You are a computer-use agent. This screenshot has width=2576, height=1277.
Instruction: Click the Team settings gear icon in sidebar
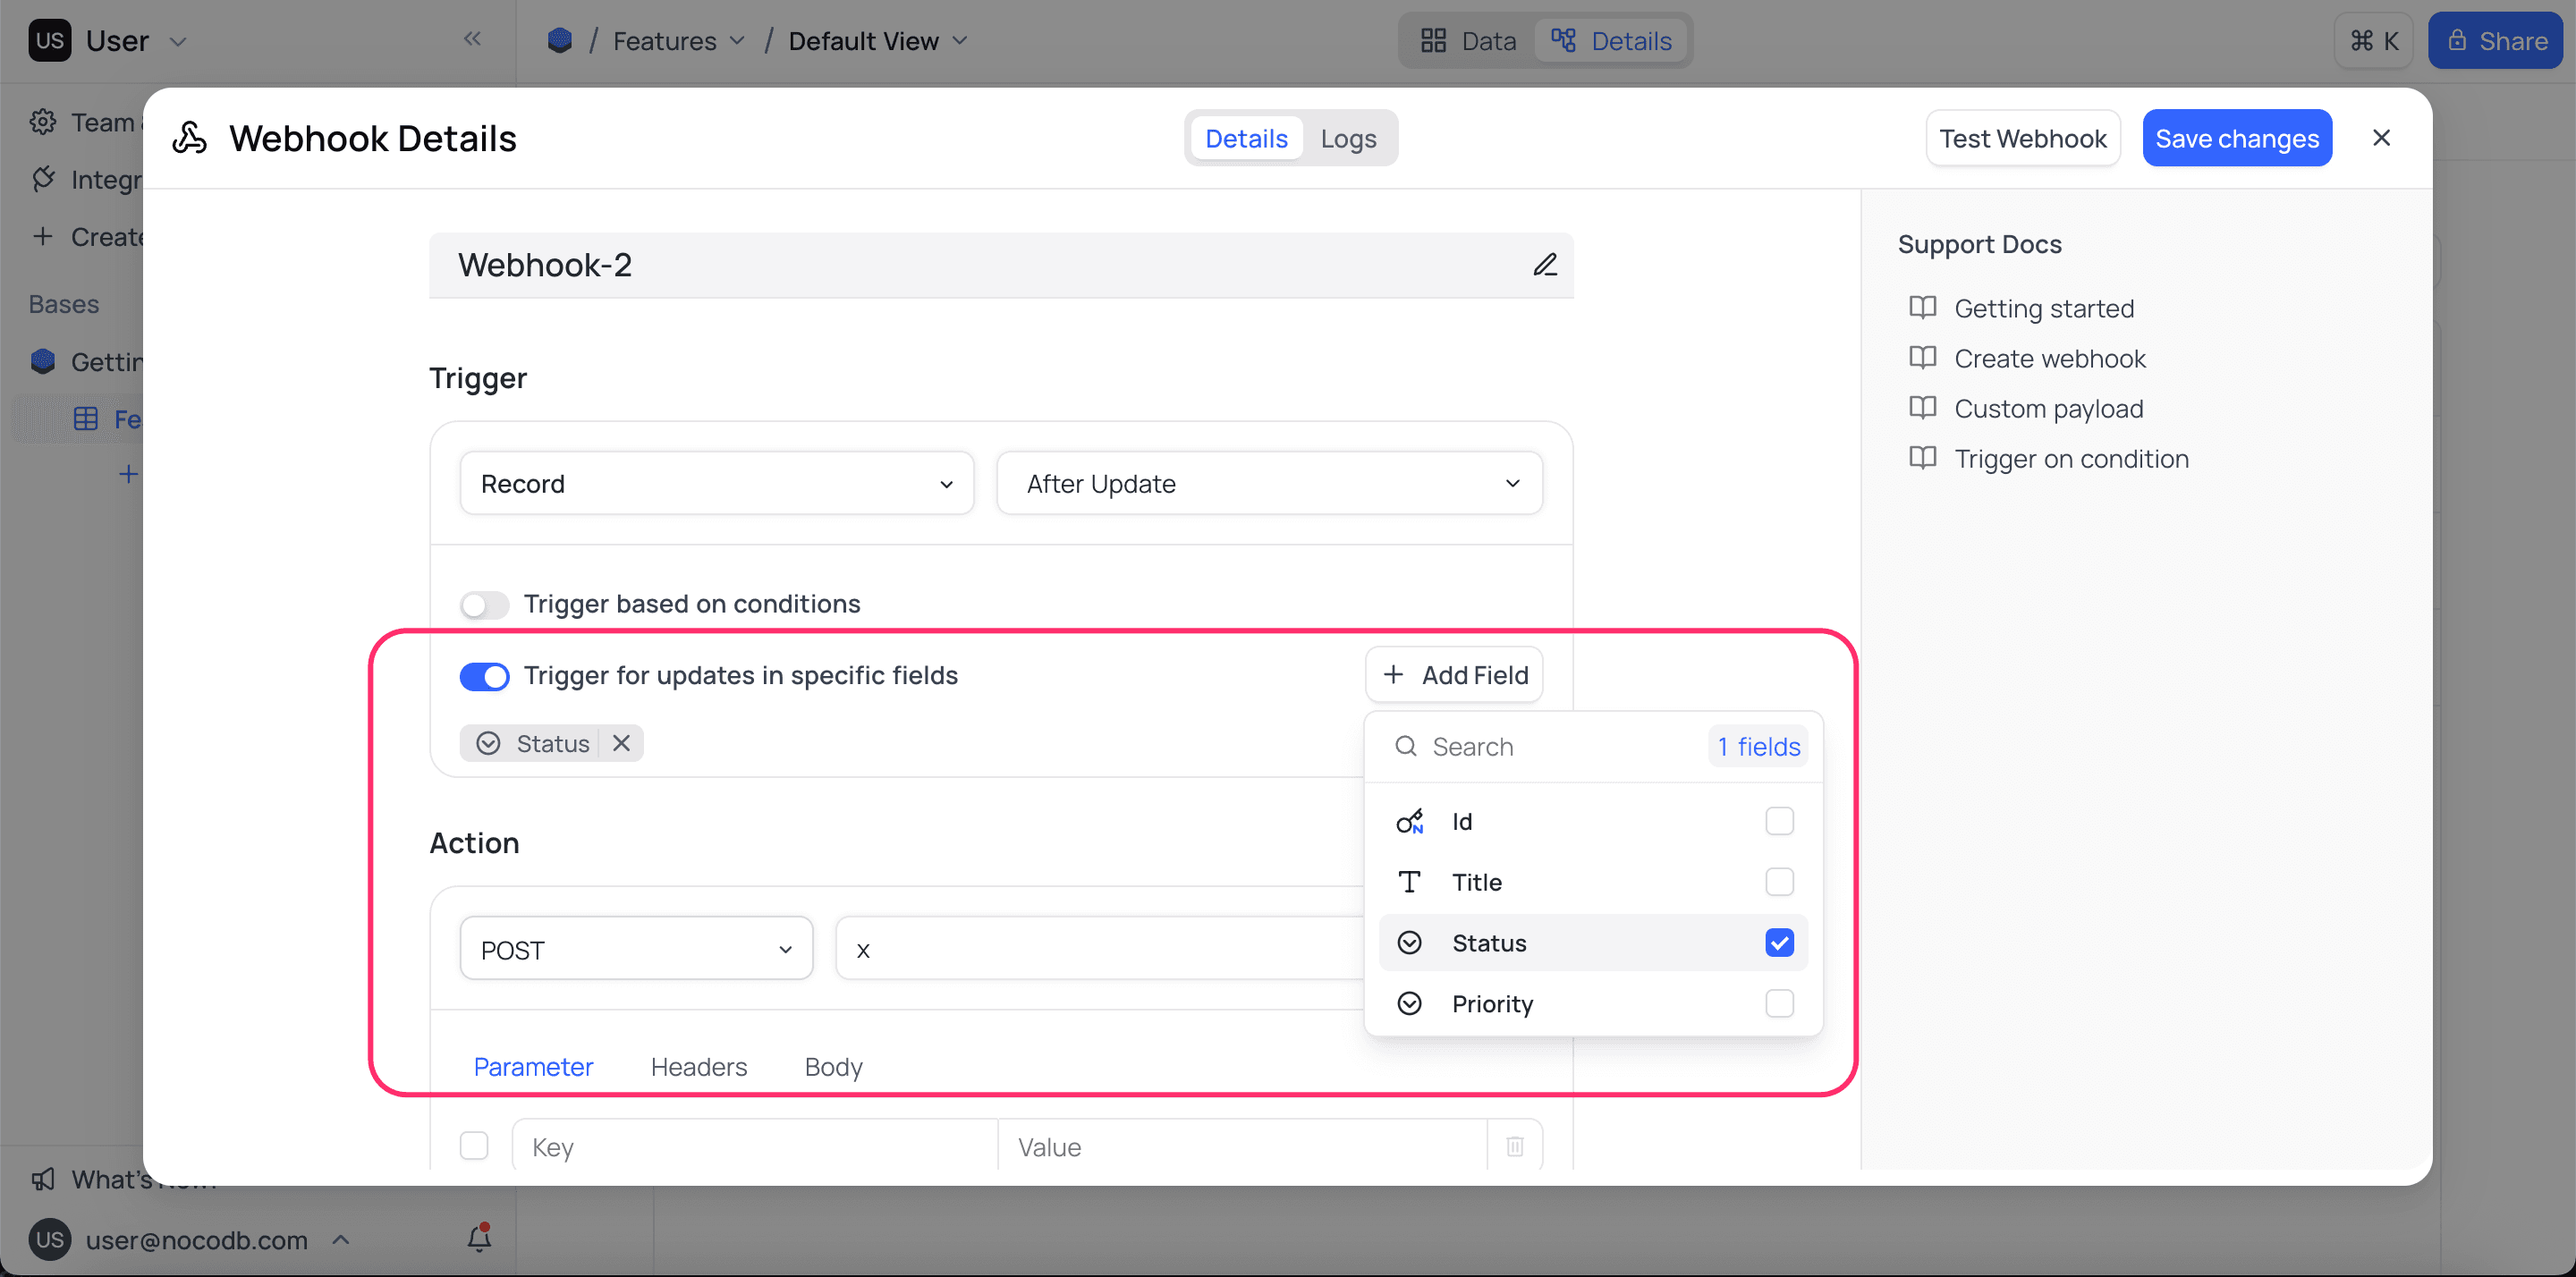[43, 120]
